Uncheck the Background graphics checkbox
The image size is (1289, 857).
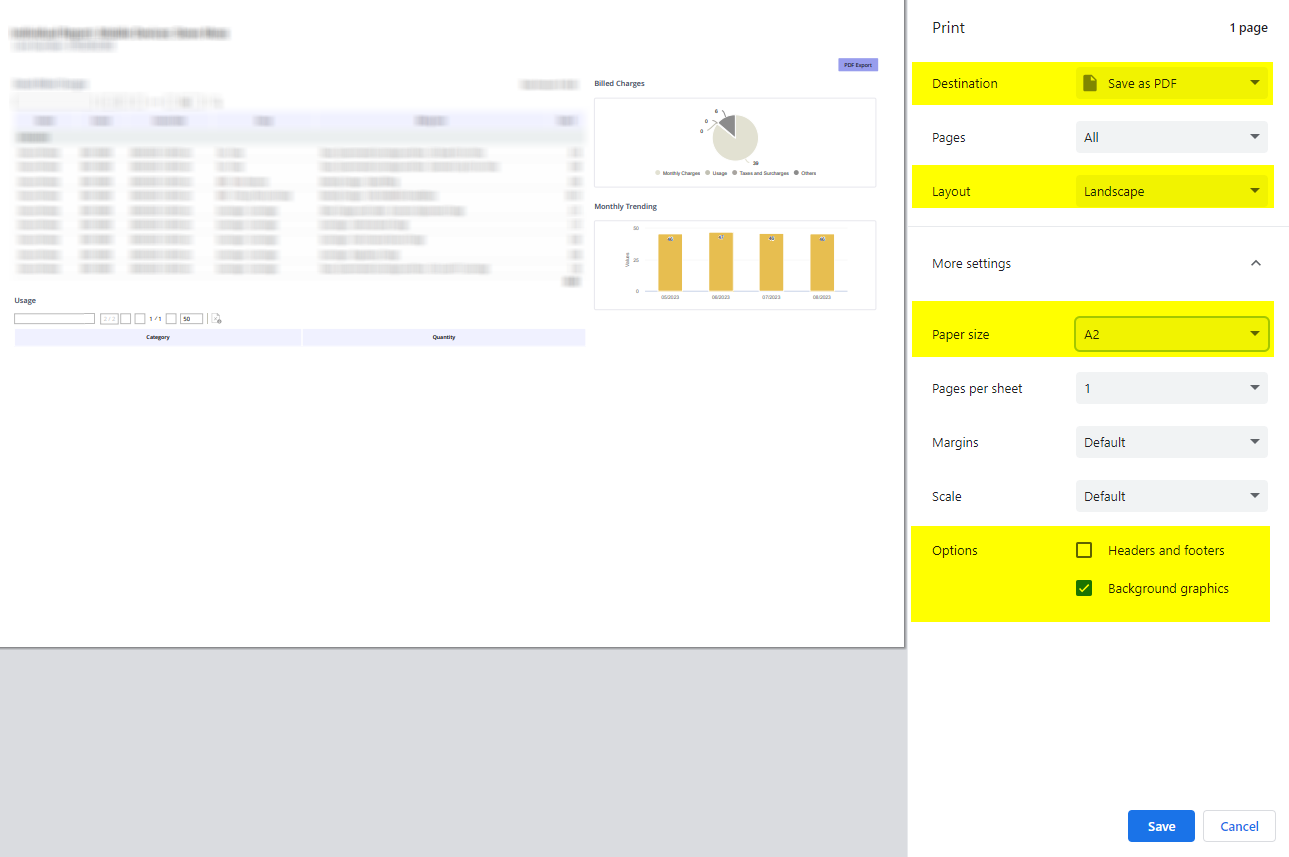pos(1084,588)
